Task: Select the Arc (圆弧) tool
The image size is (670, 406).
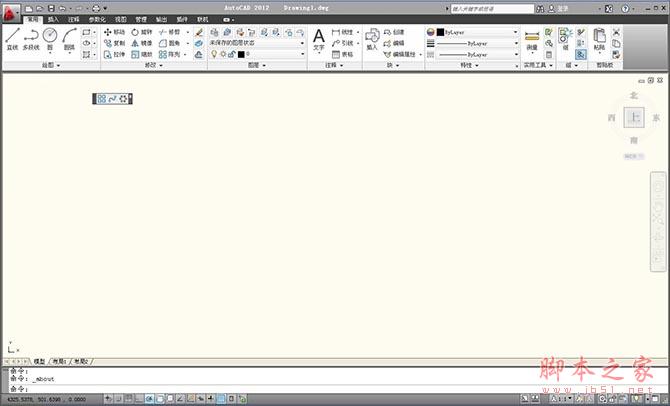Action: 69,38
